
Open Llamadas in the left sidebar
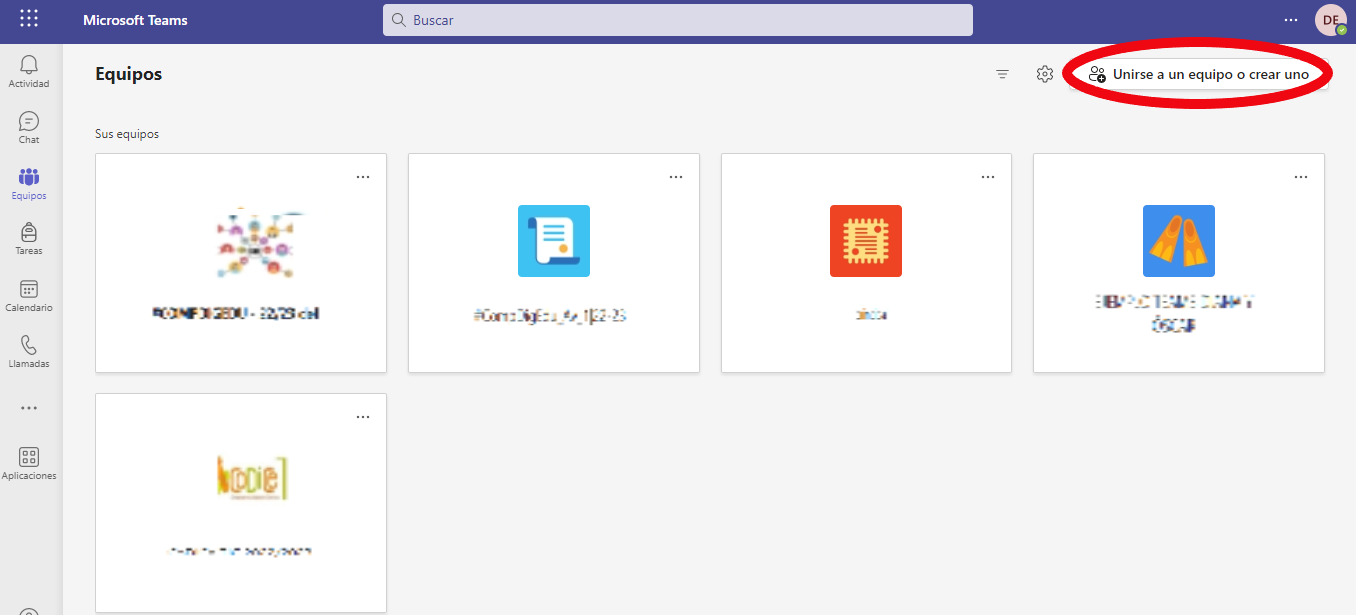29,352
